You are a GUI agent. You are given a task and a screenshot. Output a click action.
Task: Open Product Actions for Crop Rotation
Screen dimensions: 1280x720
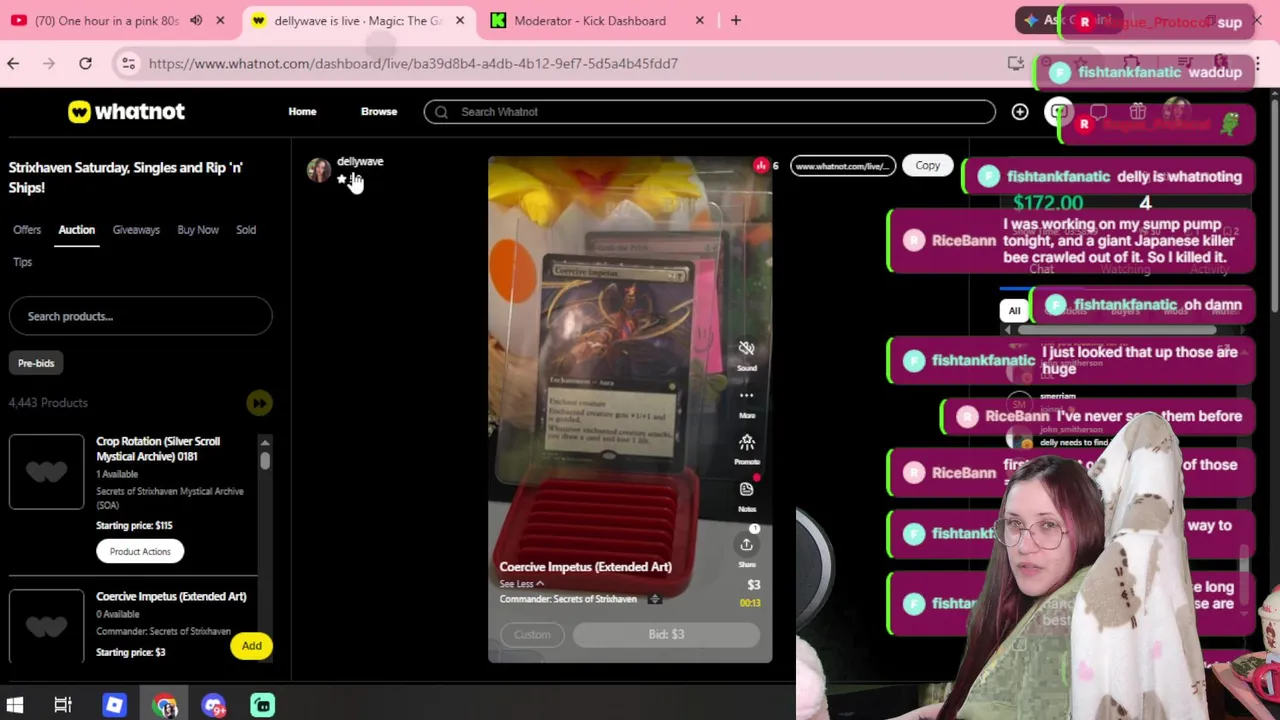140,551
